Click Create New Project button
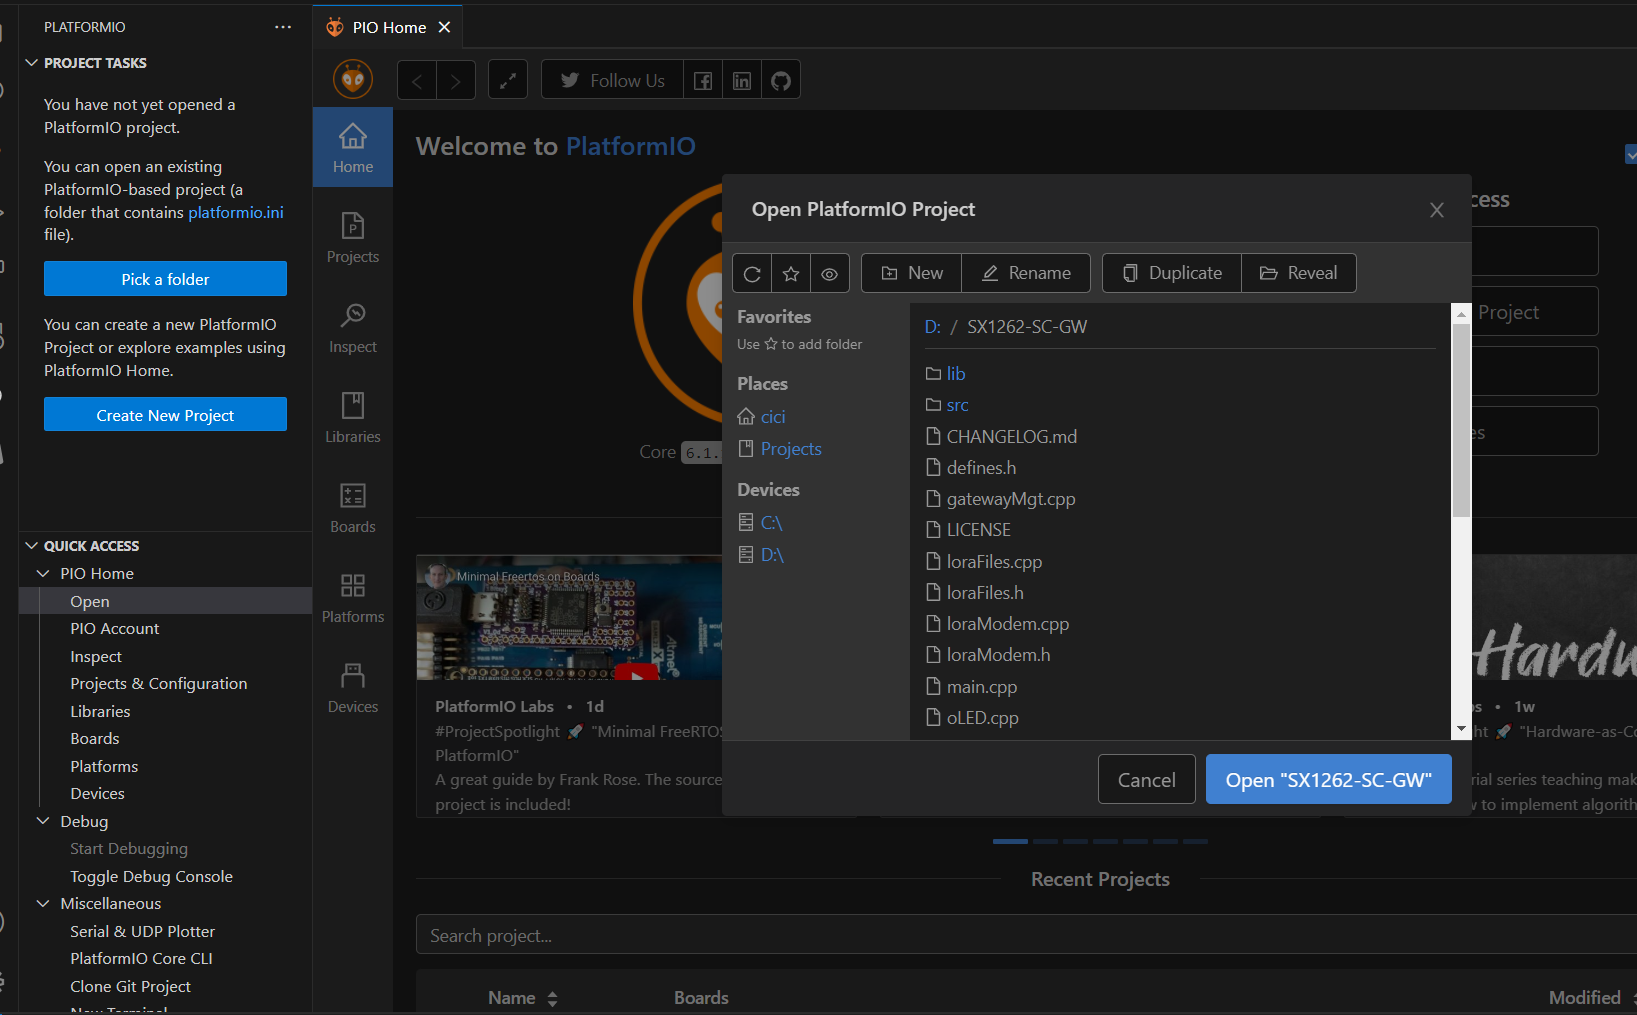This screenshot has height=1015, width=1637. click(x=165, y=415)
